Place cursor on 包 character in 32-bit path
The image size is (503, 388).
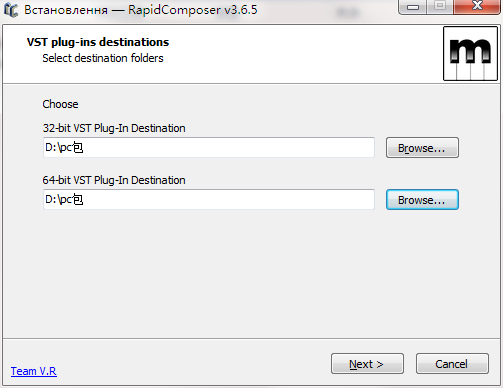point(78,147)
